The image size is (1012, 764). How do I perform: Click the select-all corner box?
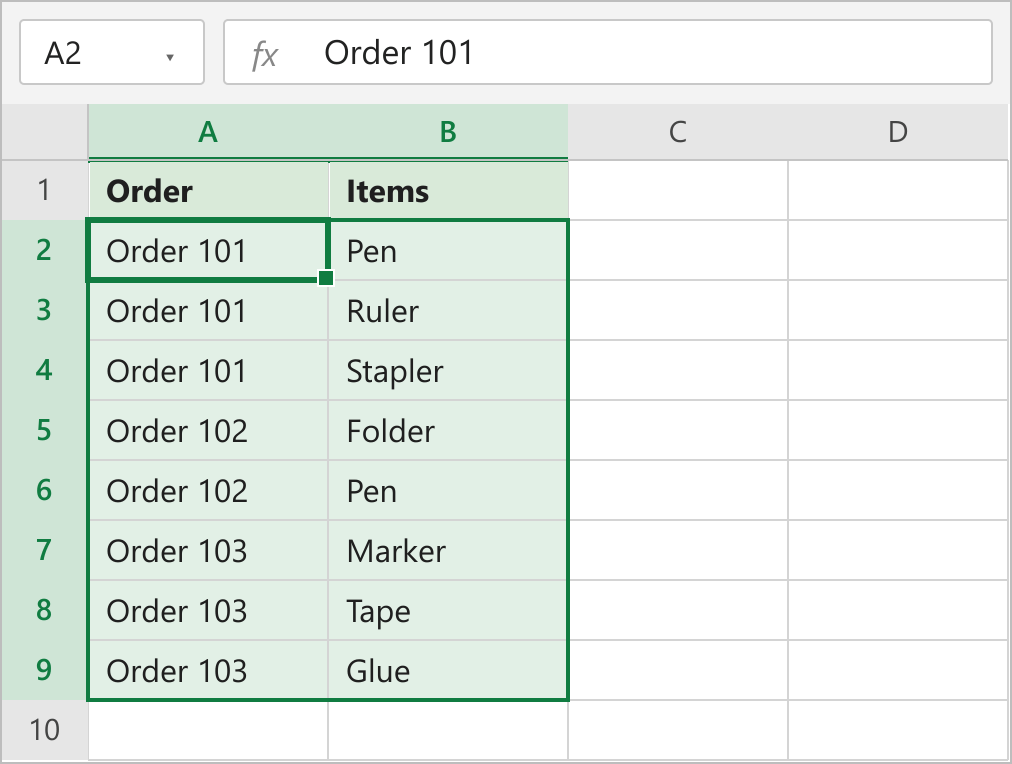pos(45,132)
